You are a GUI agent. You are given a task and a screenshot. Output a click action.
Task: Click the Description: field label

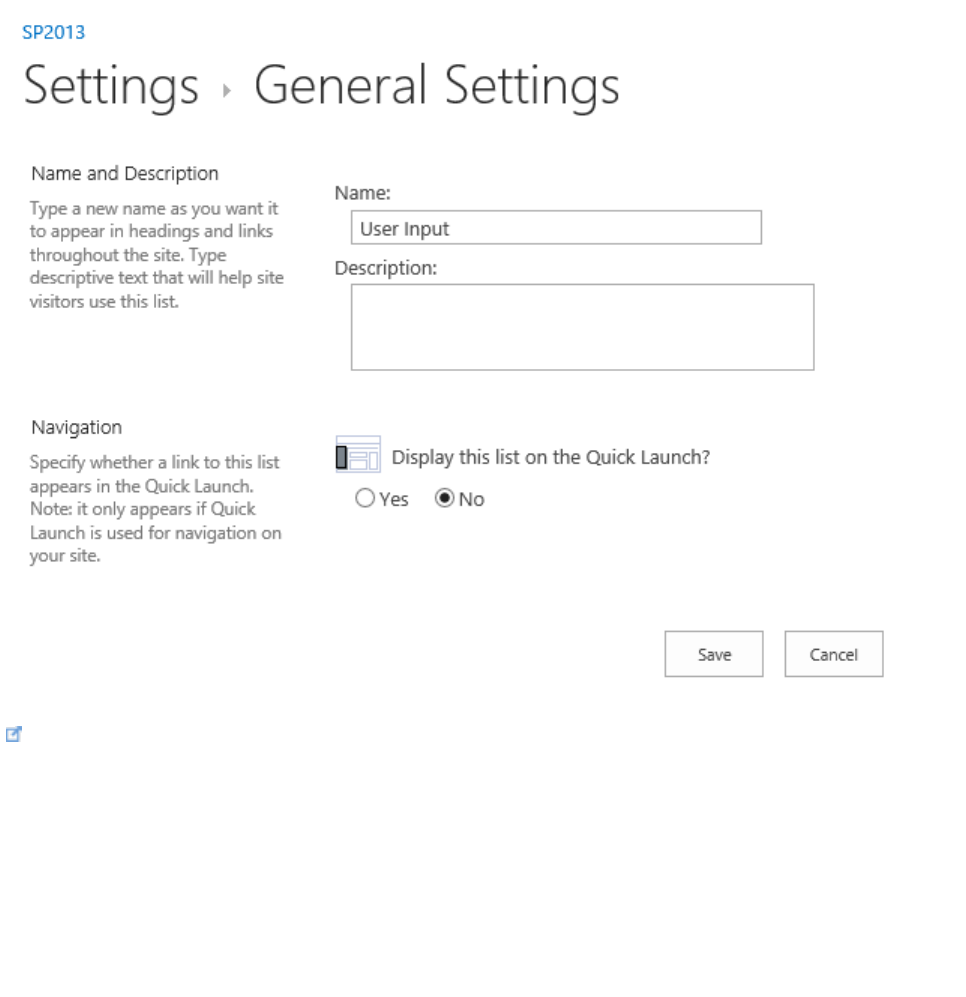(386, 268)
